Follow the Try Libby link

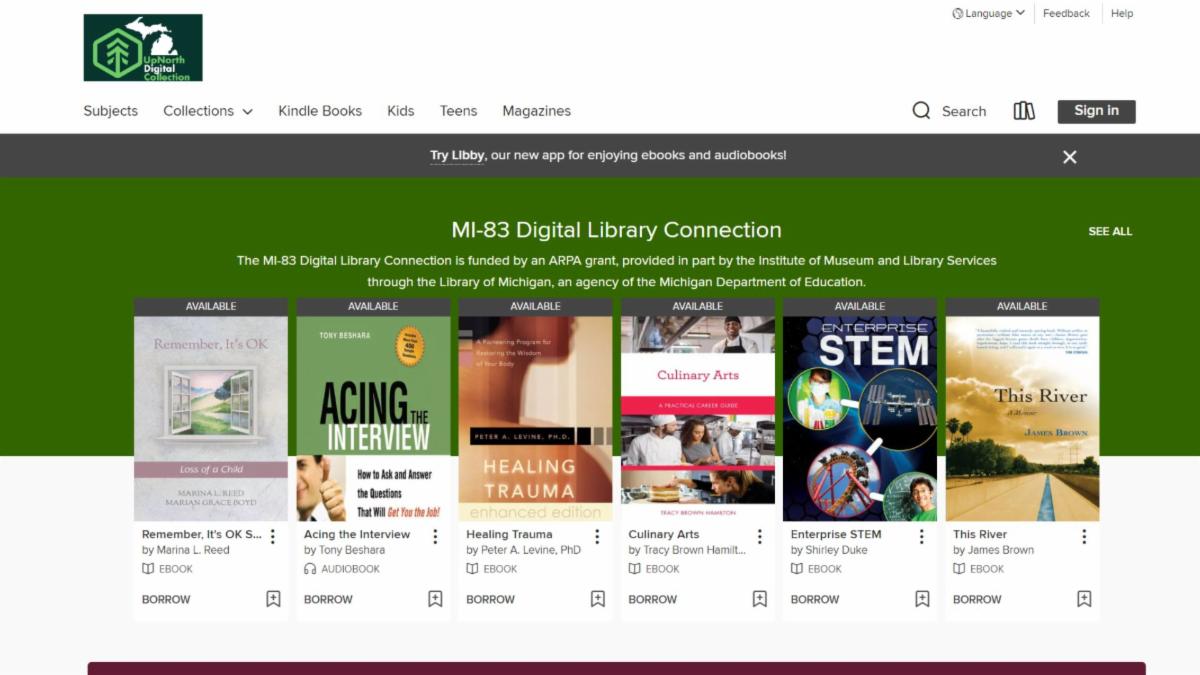tap(457, 156)
